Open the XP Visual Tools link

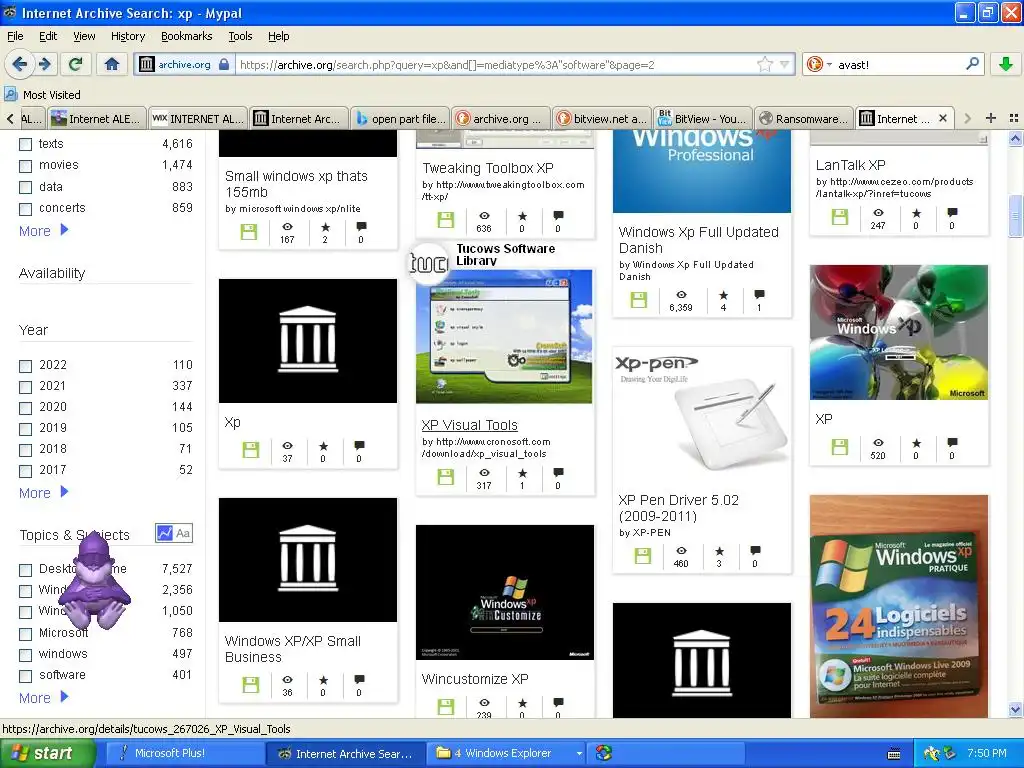tap(470, 424)
